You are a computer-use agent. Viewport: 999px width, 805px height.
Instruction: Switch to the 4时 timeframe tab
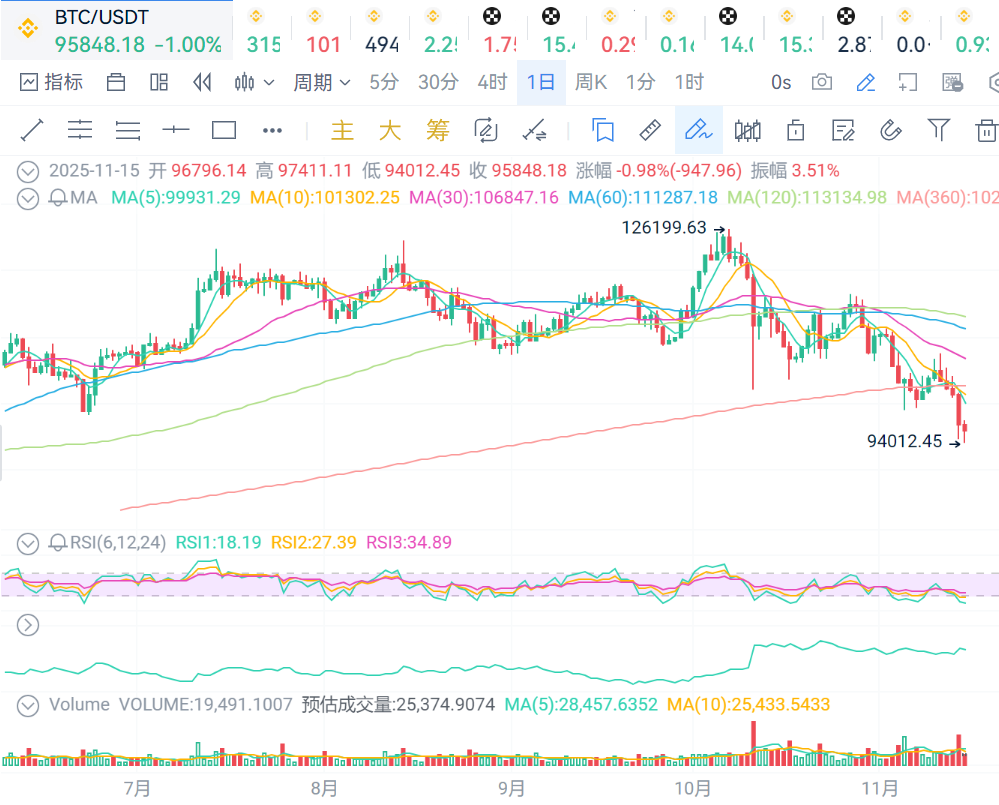491,82
